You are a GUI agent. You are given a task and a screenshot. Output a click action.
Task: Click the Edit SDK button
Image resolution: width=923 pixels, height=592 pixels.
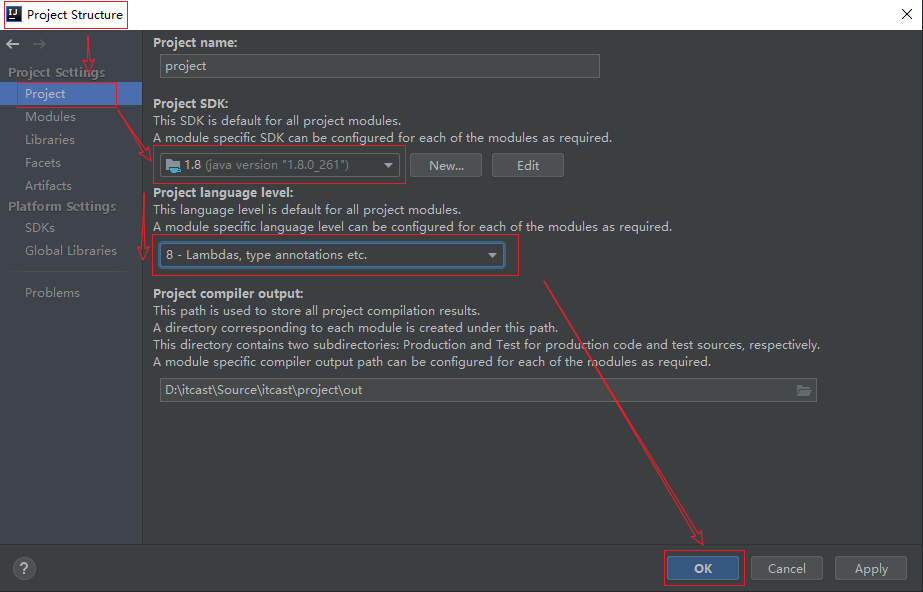click(527, 166)
